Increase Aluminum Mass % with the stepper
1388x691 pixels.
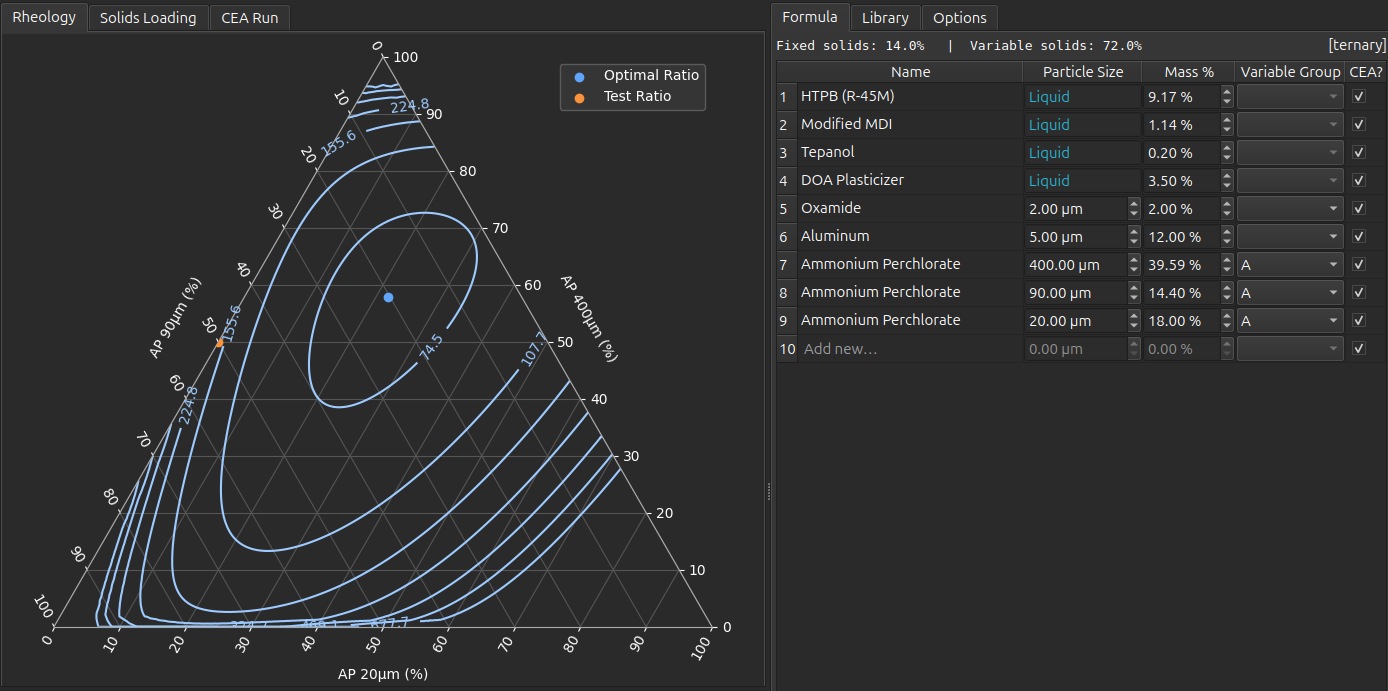click(1226, 232)
